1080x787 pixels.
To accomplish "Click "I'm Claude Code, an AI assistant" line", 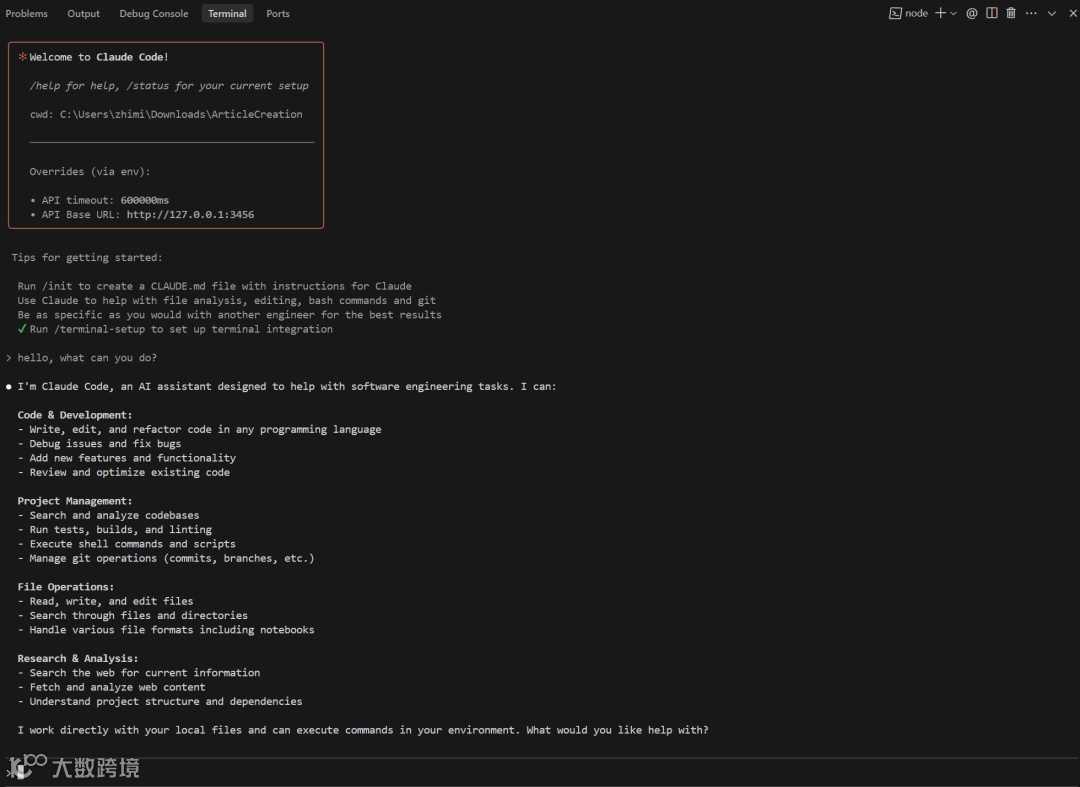I will pyautogui.click(x=287, y=387).
